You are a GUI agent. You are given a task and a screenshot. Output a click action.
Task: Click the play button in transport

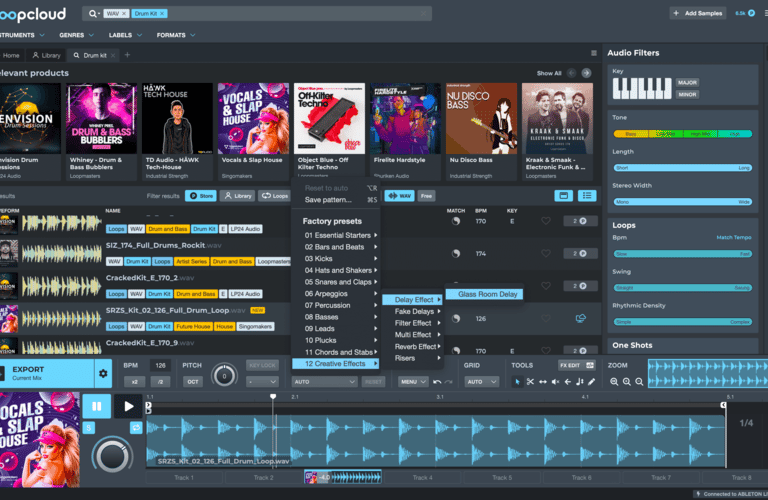pyautogui.click(x=128, y=406)
